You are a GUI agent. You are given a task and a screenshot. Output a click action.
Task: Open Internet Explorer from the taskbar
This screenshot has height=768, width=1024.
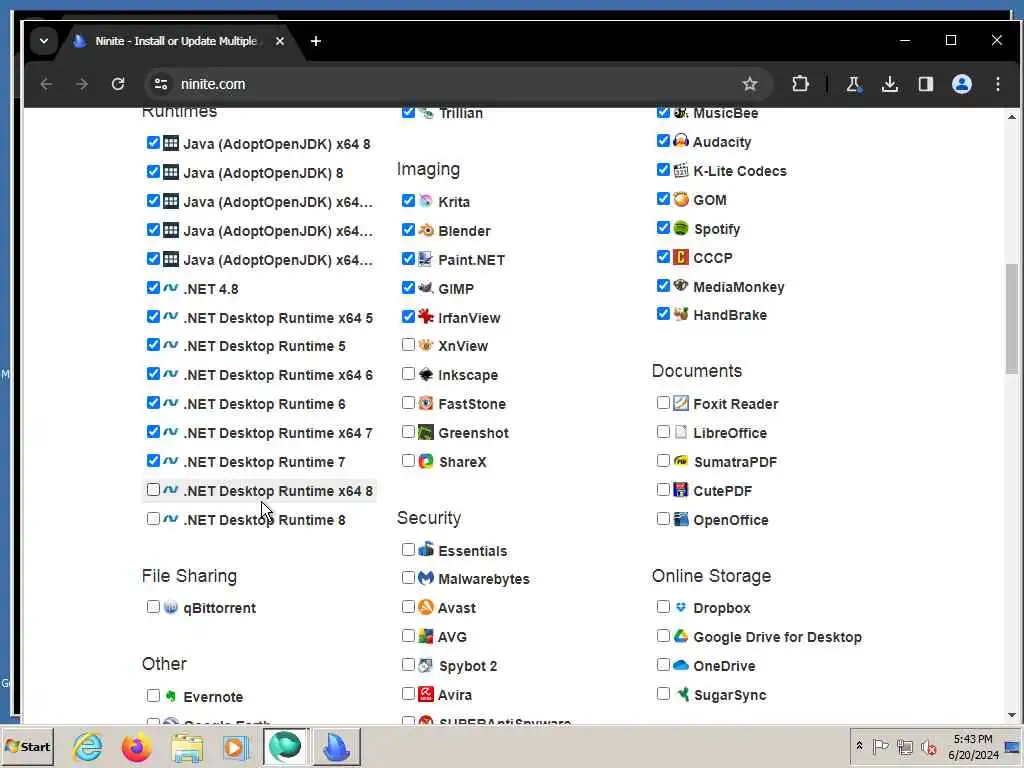pos(88,746)
